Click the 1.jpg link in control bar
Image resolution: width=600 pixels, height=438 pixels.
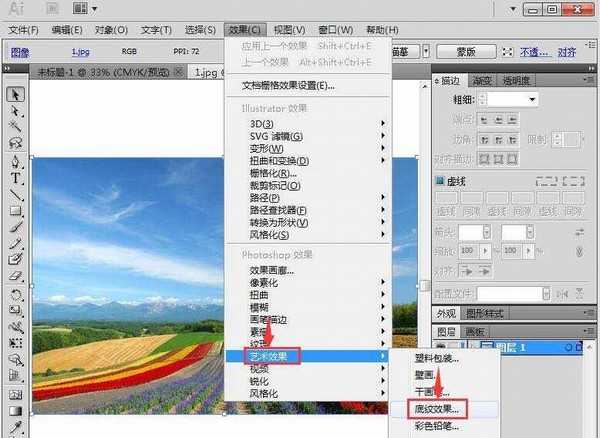pyautogui.click(x=80, y=52)
